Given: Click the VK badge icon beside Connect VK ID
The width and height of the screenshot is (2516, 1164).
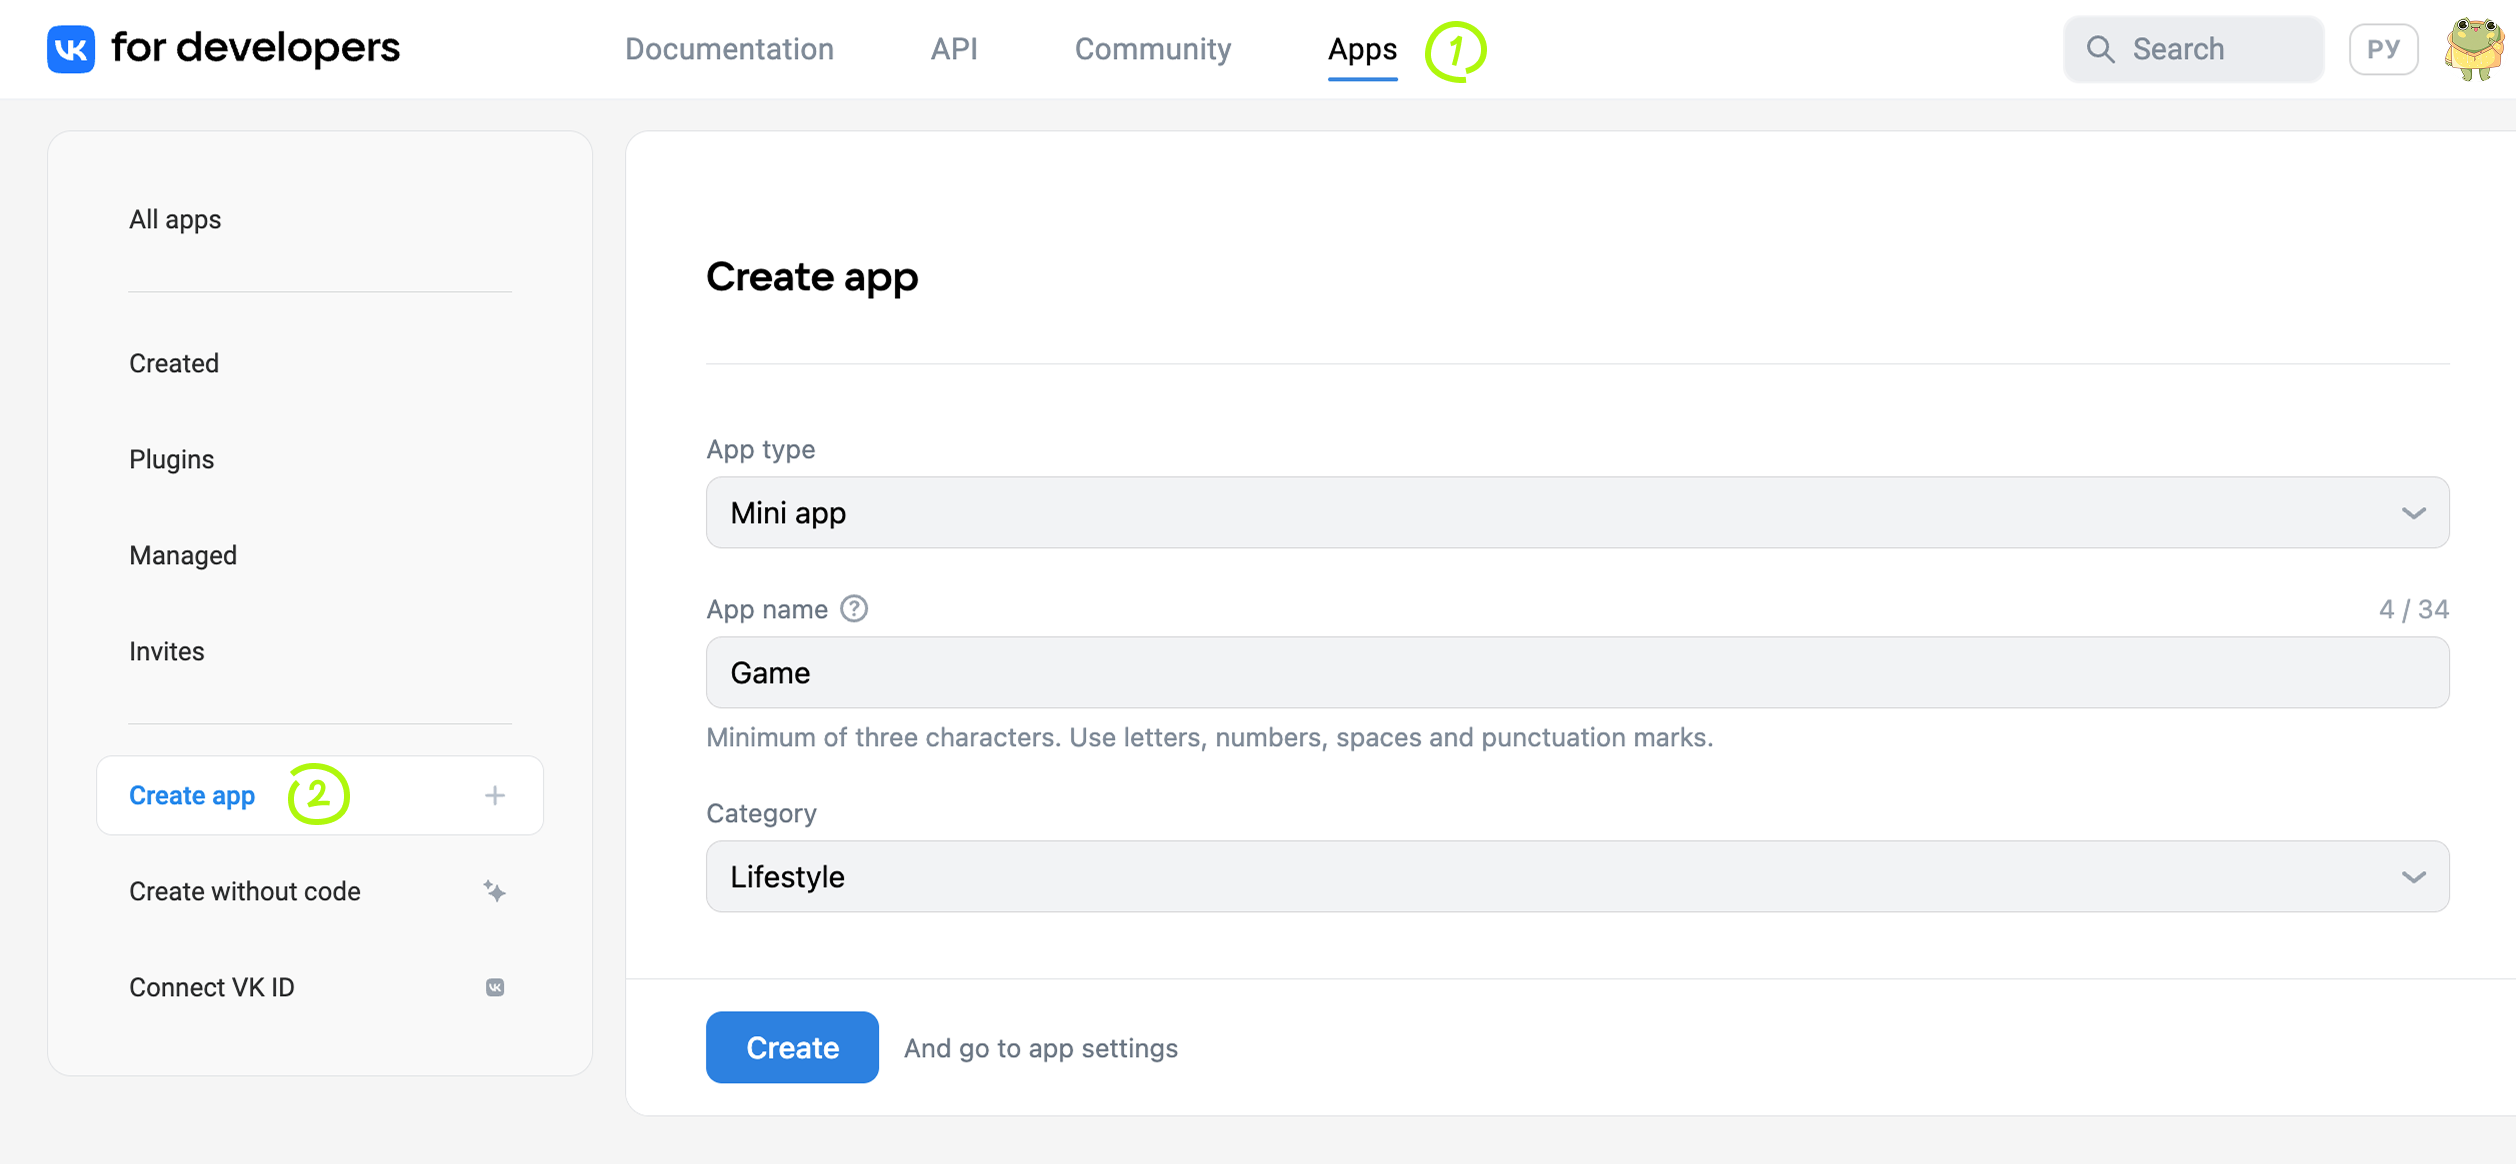Looking at the screenshot, I should coord(495,987).
